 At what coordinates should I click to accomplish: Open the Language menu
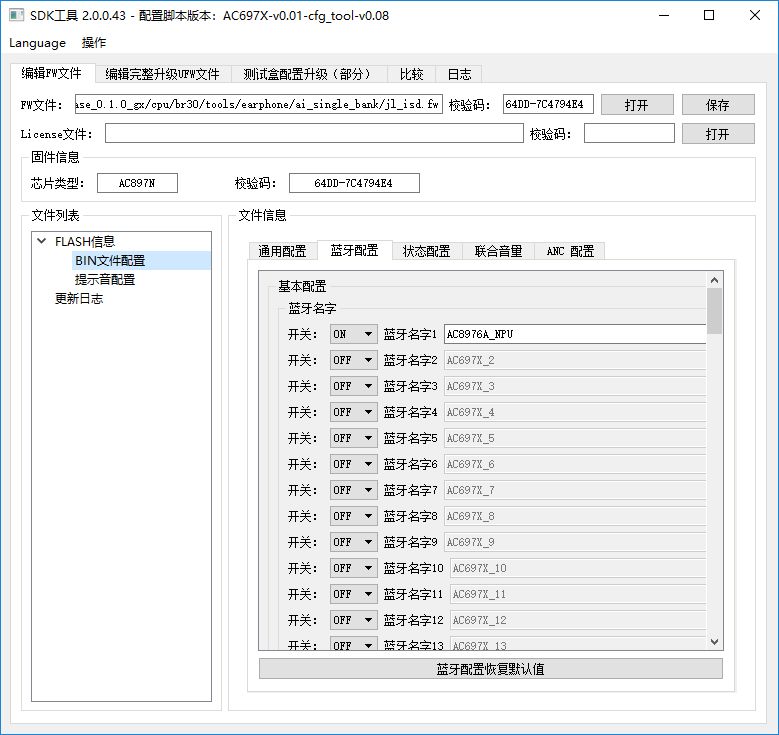tap(37, 43)
